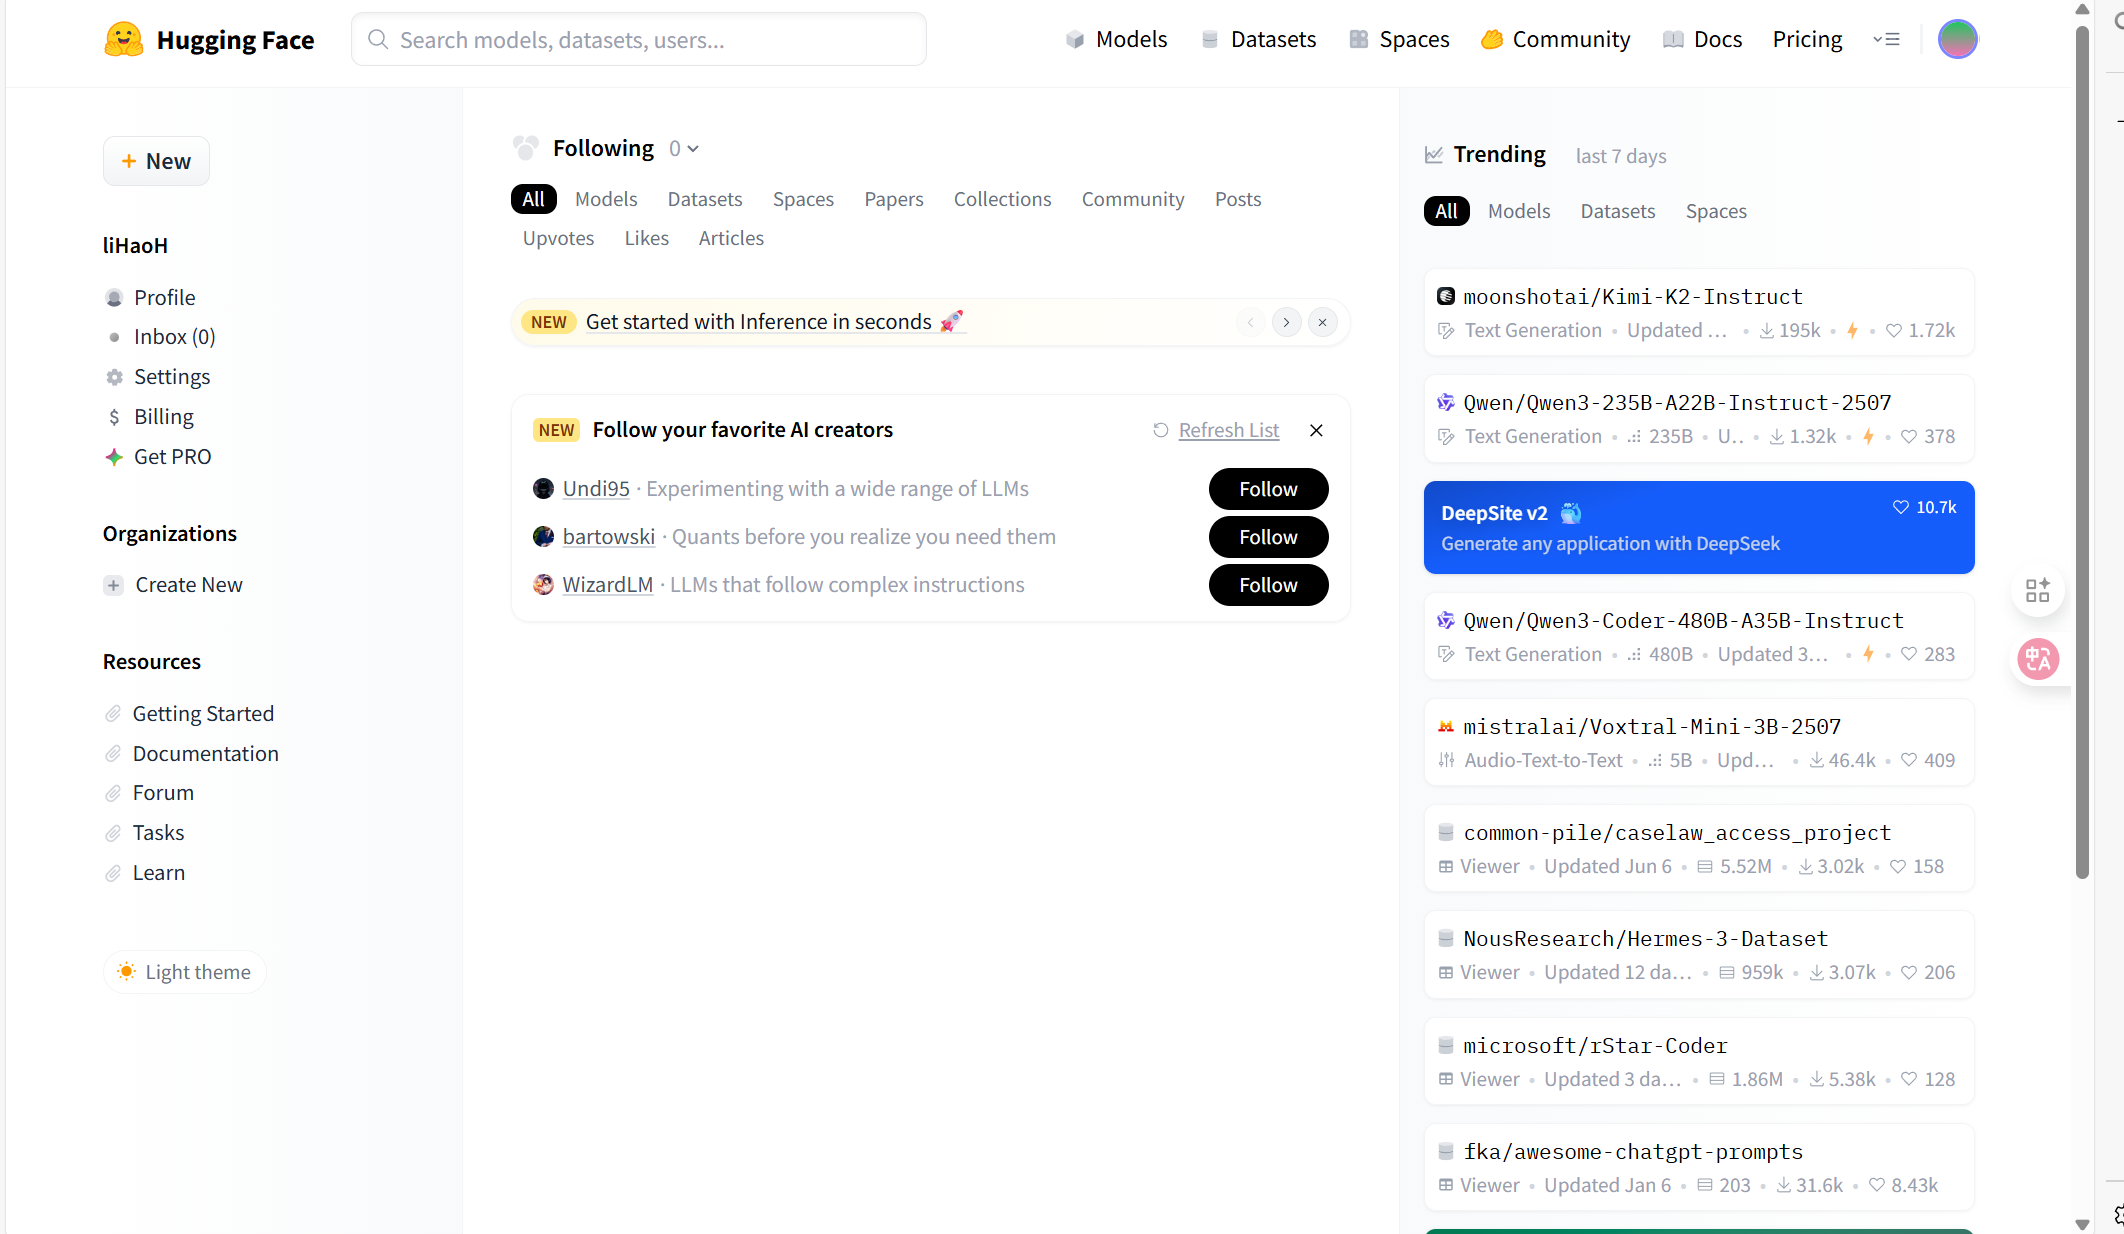Close the Follow AI creators card
The height and width of the screenshot is (1234, 2124).
pos(1316,430)
